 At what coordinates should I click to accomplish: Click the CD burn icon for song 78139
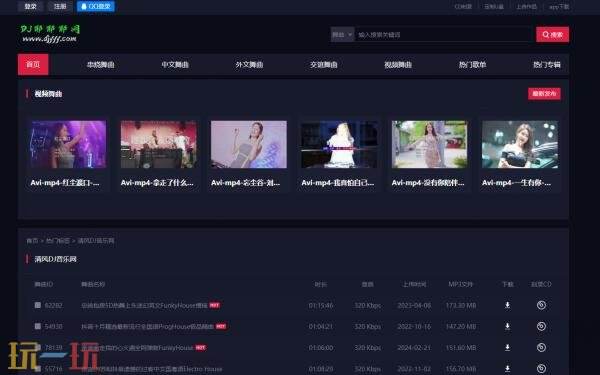click(541, 347)
